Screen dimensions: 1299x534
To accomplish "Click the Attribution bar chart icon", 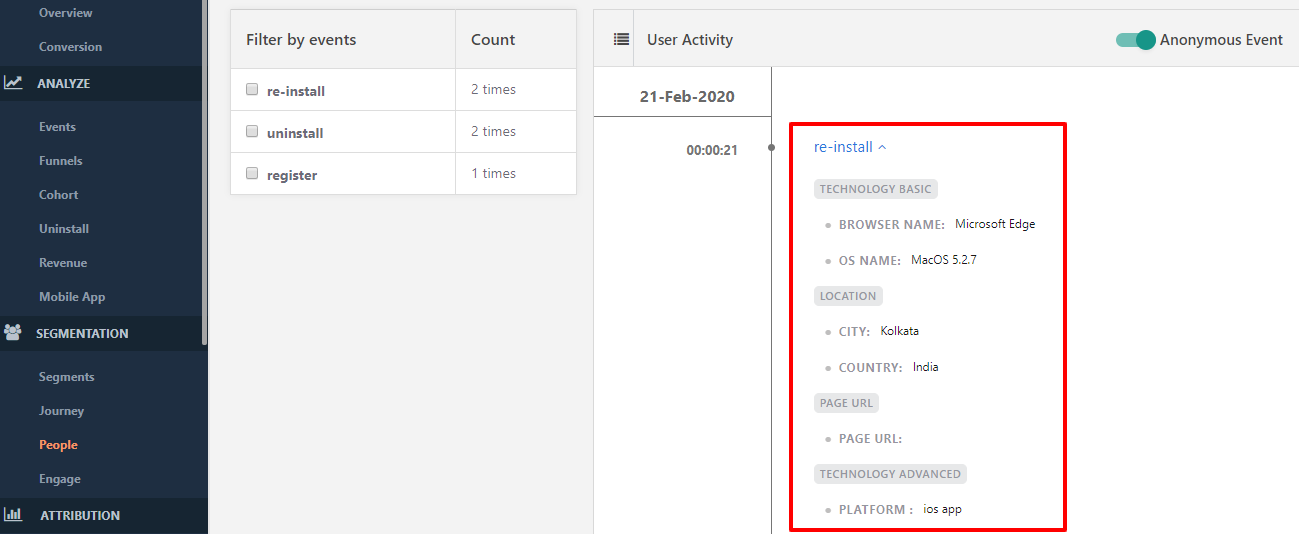I will [x=13, y=515].
